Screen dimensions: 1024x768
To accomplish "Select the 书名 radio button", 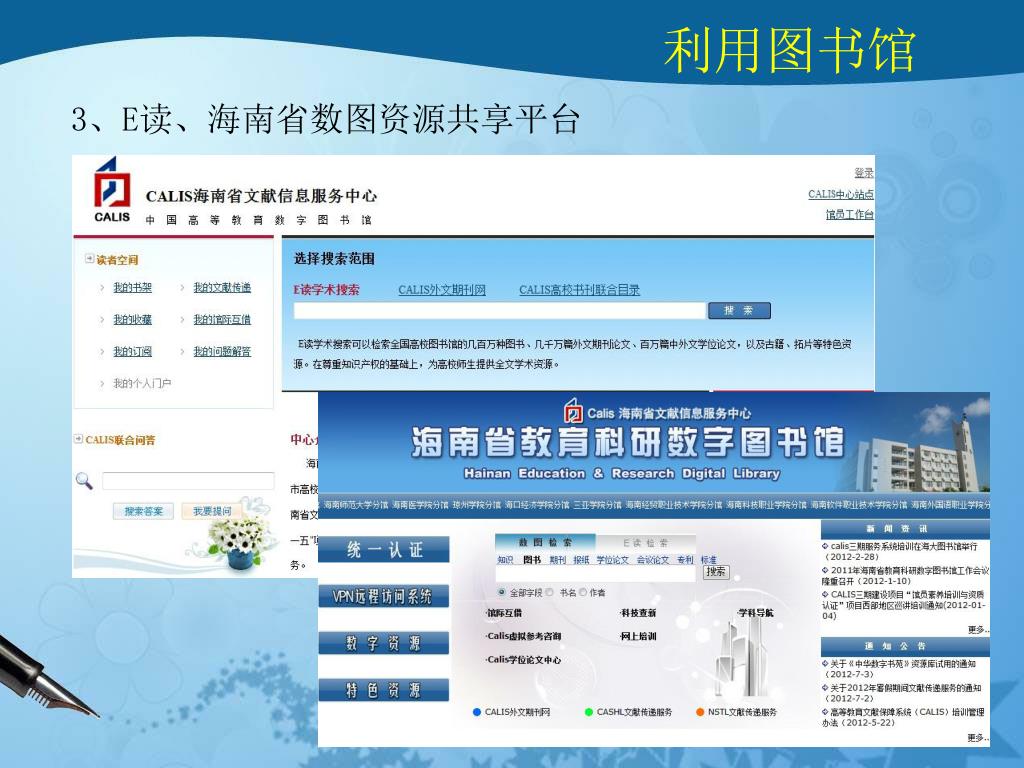I will tap(550, 592).
